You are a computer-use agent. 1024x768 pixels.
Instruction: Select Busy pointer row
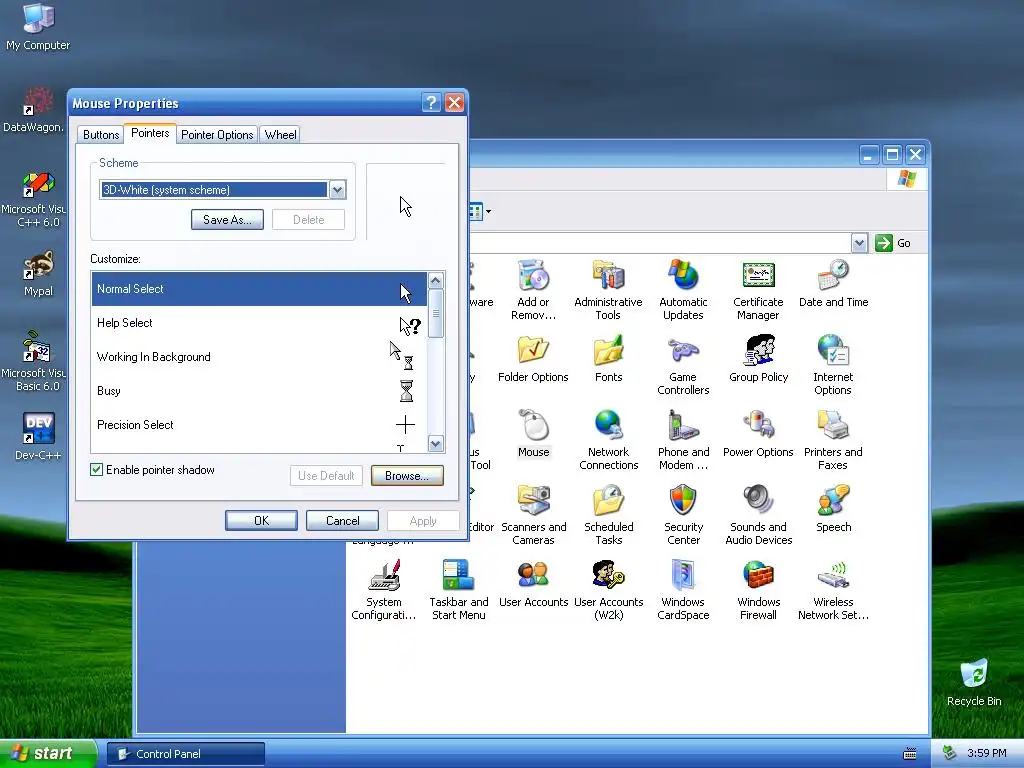click(x=259, y=391)
